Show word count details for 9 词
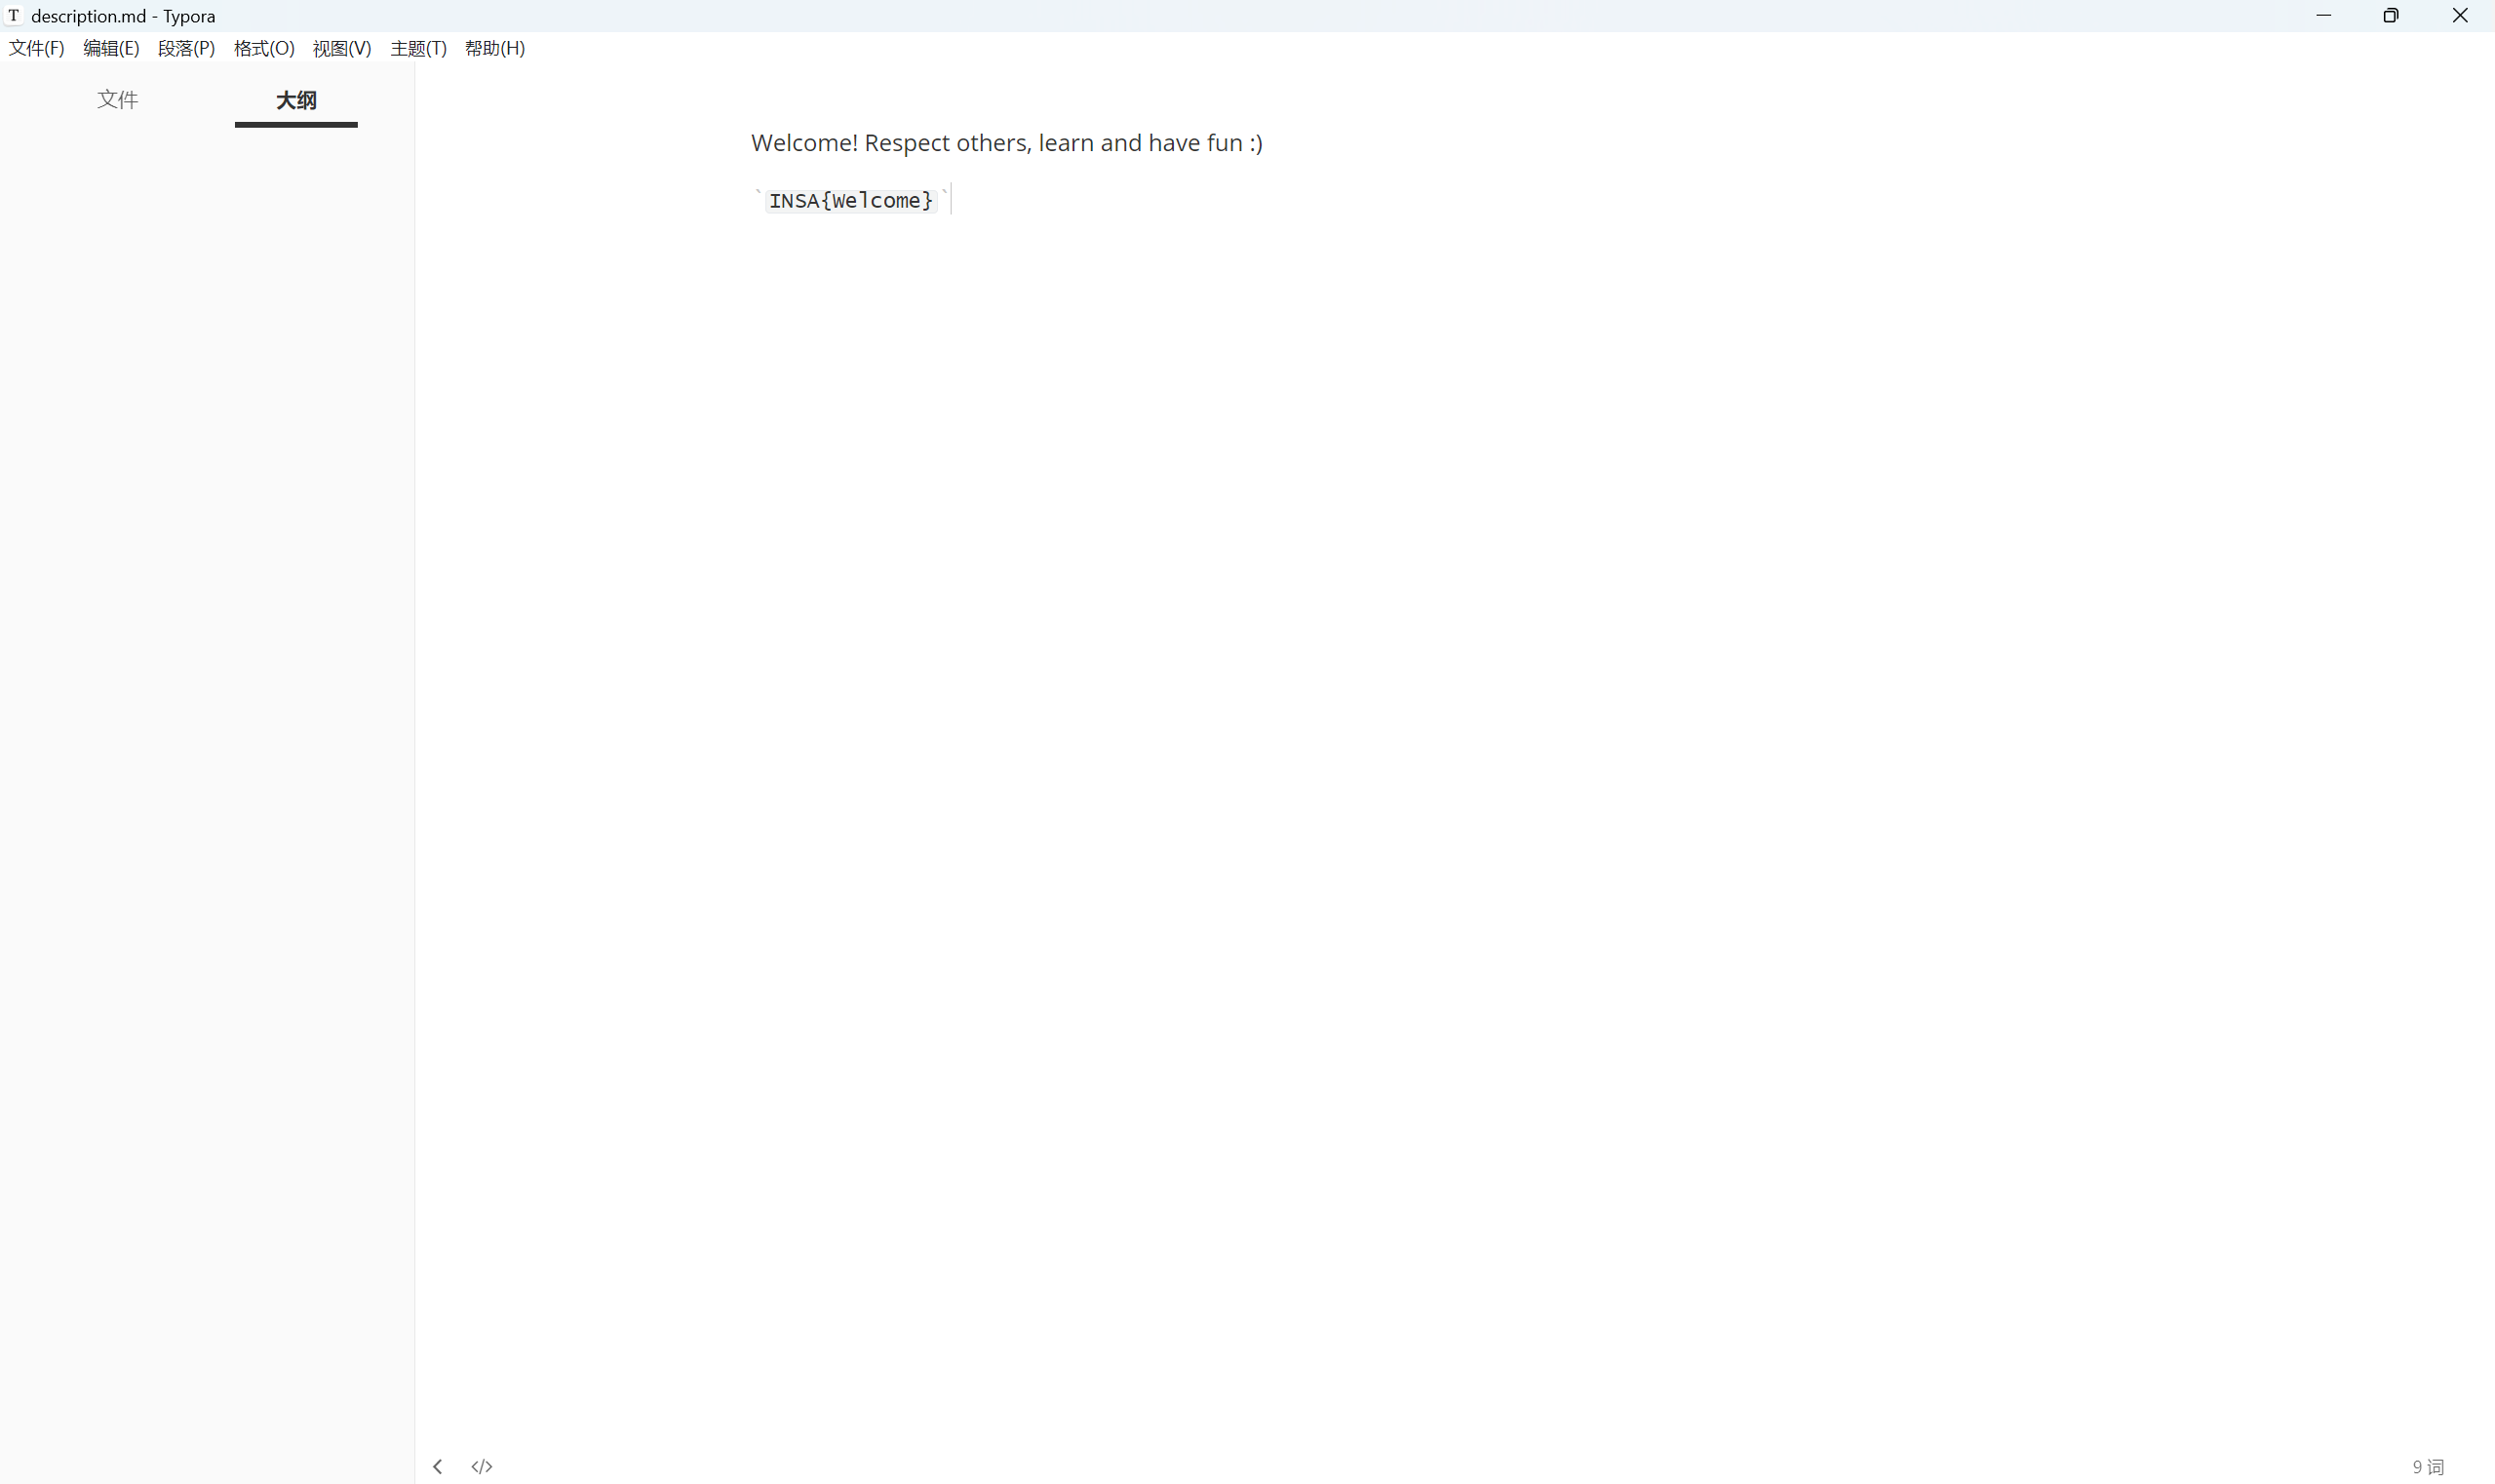Image resolution: width=2495 pixels, height=1484 pixels. pyautogui.click(x=2428, y=1467)
